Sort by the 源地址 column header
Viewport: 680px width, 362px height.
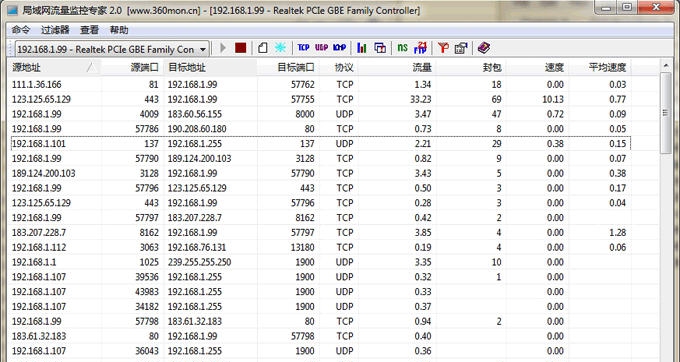coord(55,68)
